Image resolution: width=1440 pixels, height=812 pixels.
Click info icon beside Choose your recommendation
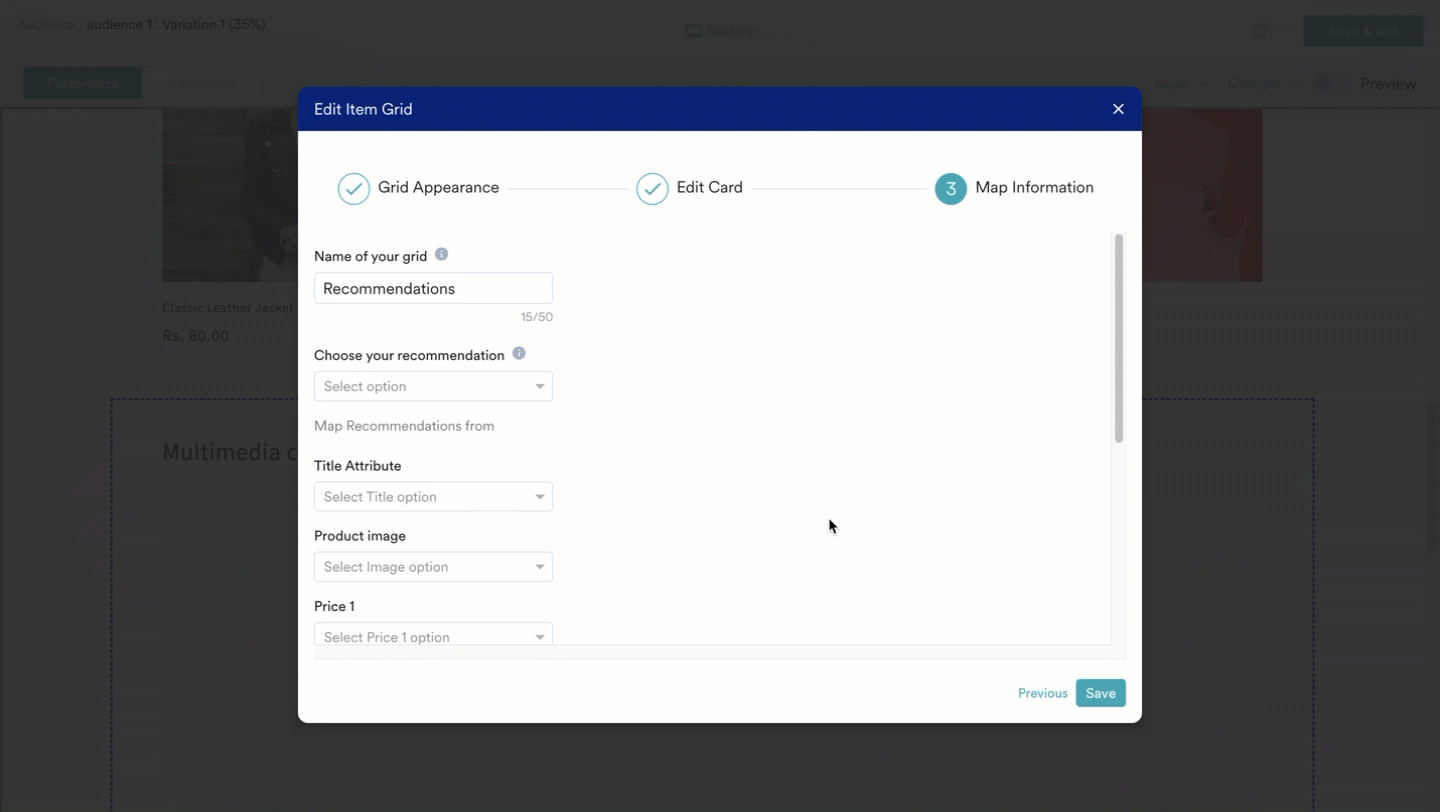(519, 354)
